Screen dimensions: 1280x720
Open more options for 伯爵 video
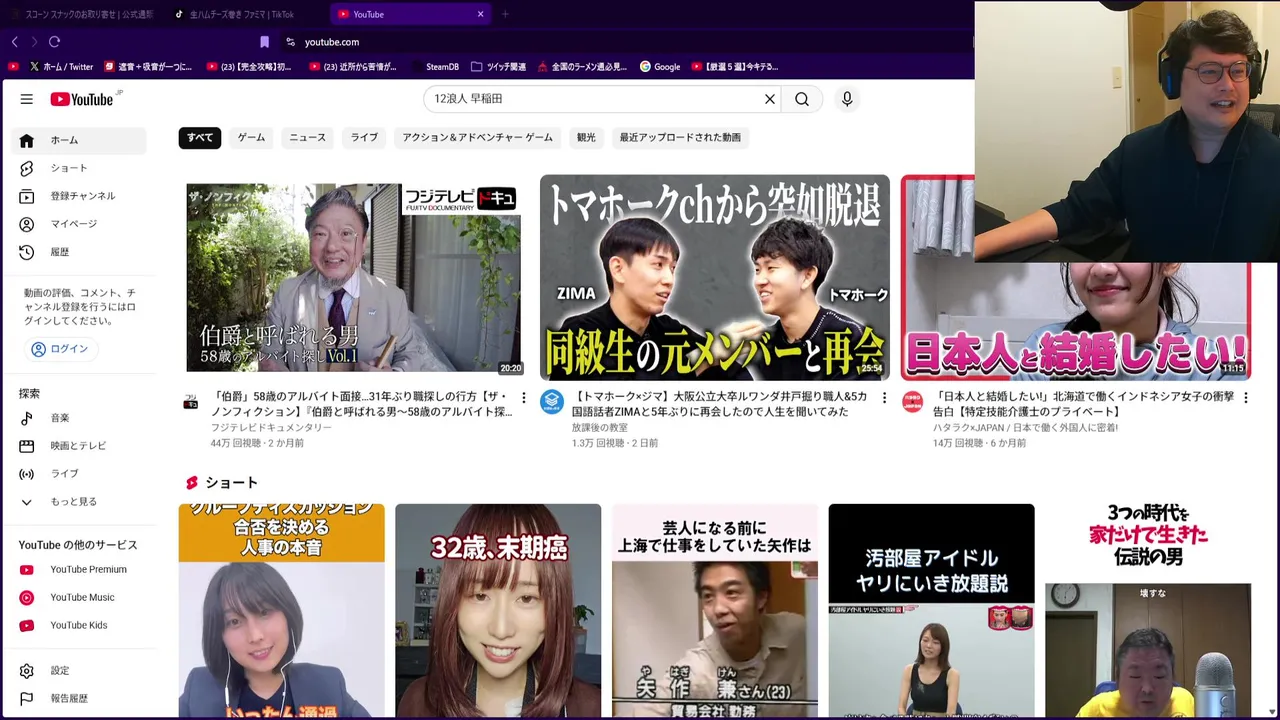point(523,398)
